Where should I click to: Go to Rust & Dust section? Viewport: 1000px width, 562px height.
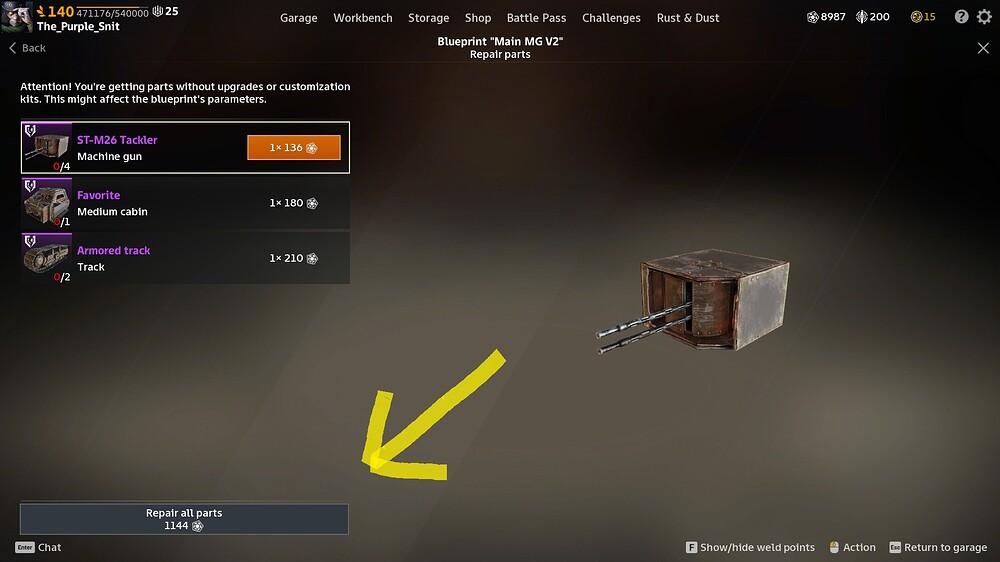tap(688, 18)
